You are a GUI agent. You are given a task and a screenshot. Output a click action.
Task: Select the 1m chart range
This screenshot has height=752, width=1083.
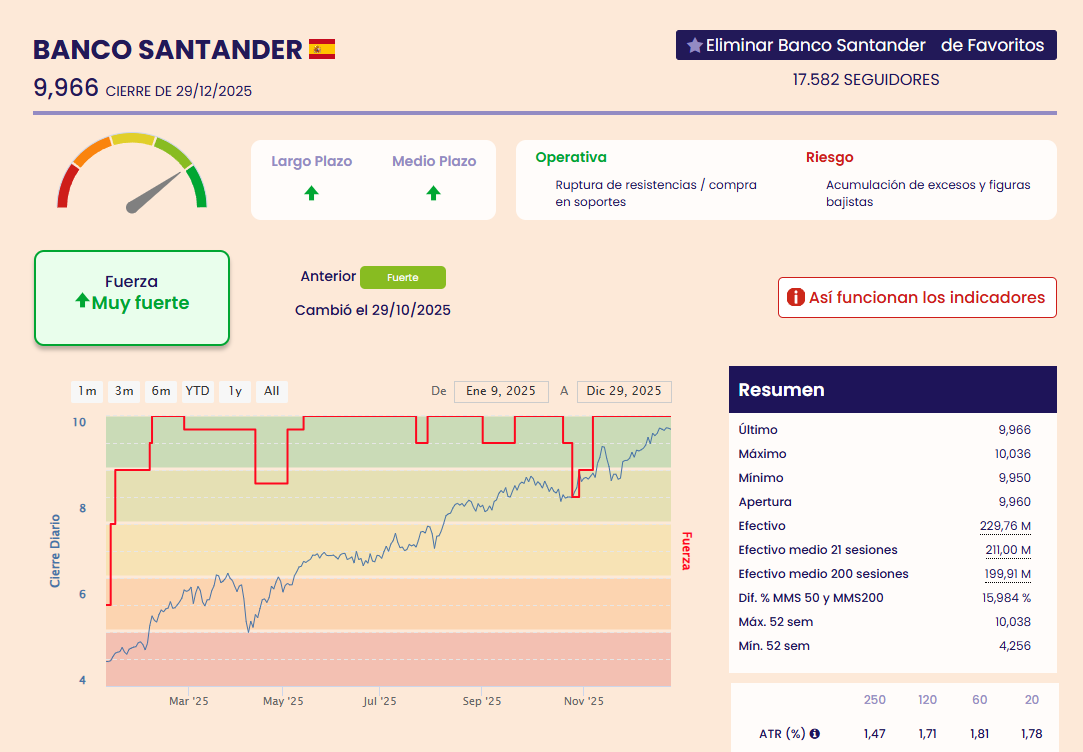click(x=87, y=391)
